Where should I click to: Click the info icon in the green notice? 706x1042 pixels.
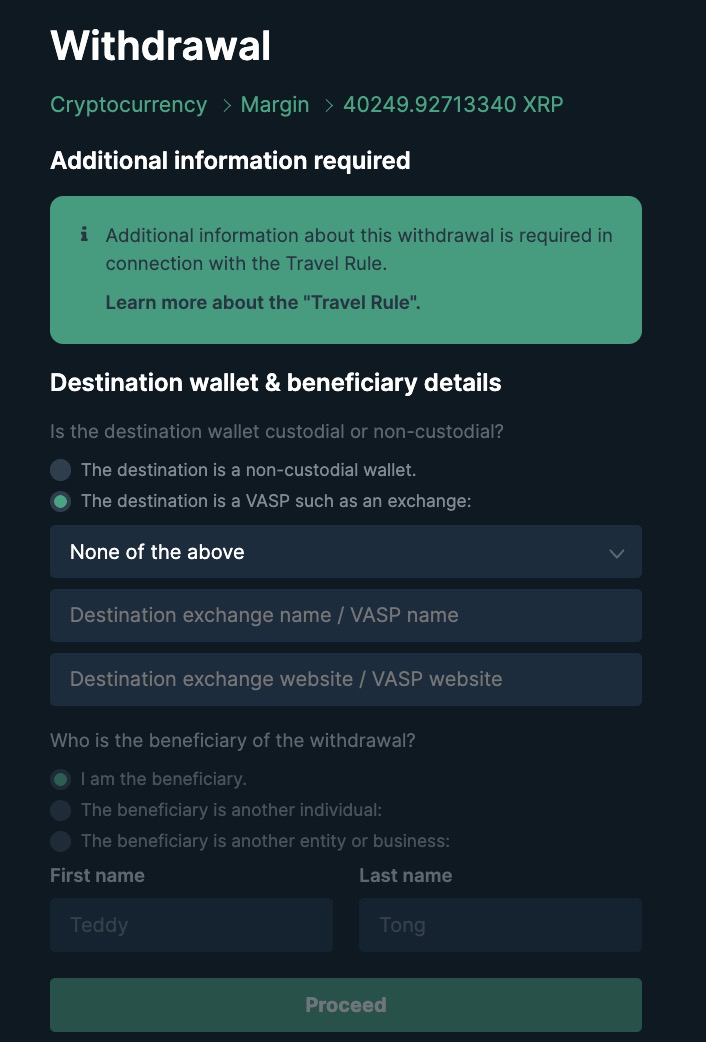[84, 235]
